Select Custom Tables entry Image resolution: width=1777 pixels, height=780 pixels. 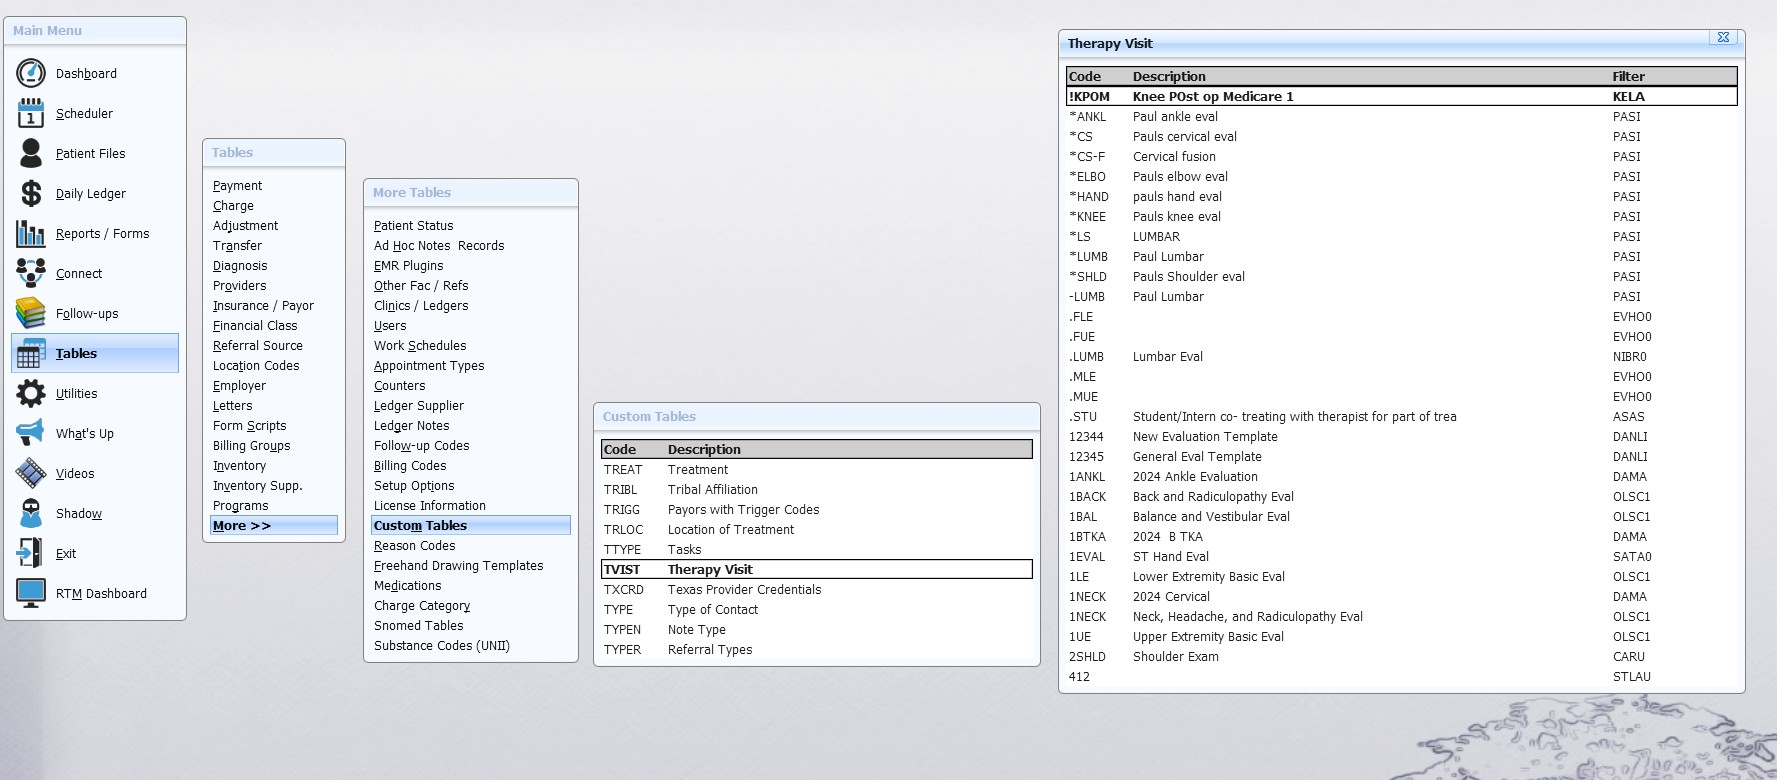pos(471,525)
